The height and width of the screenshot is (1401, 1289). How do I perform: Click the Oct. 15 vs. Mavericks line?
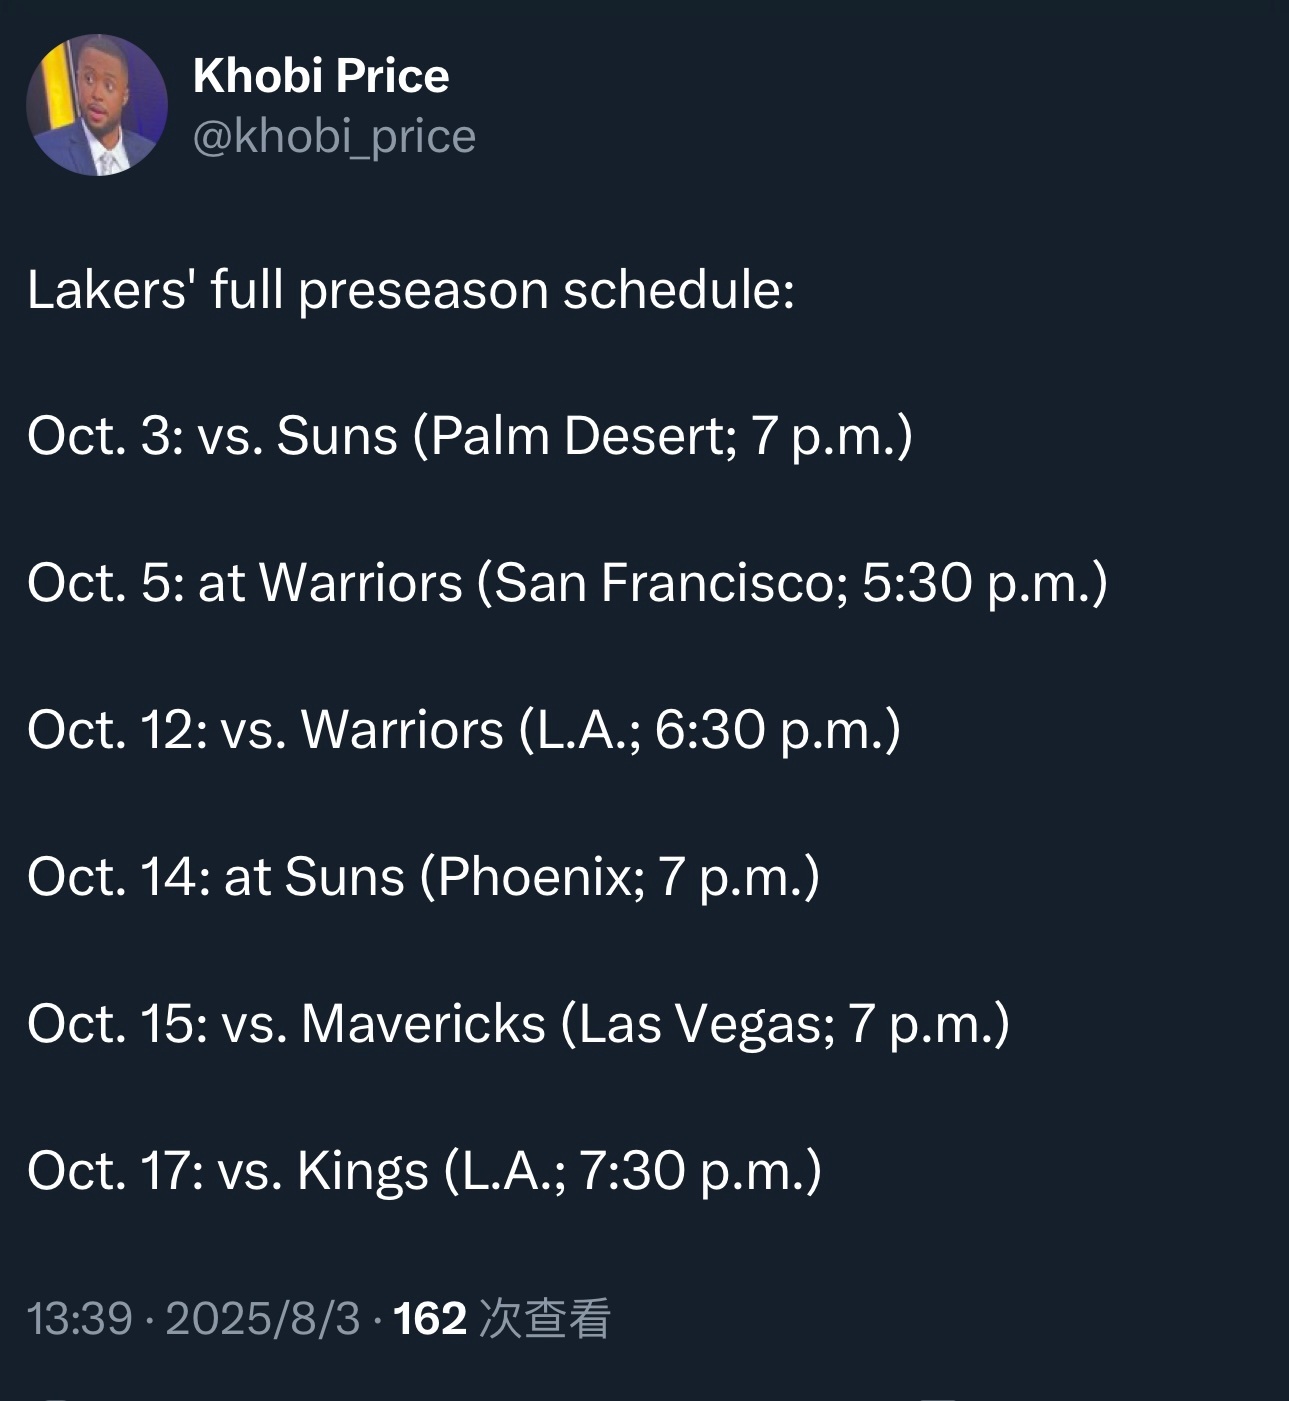point(519,1024)
